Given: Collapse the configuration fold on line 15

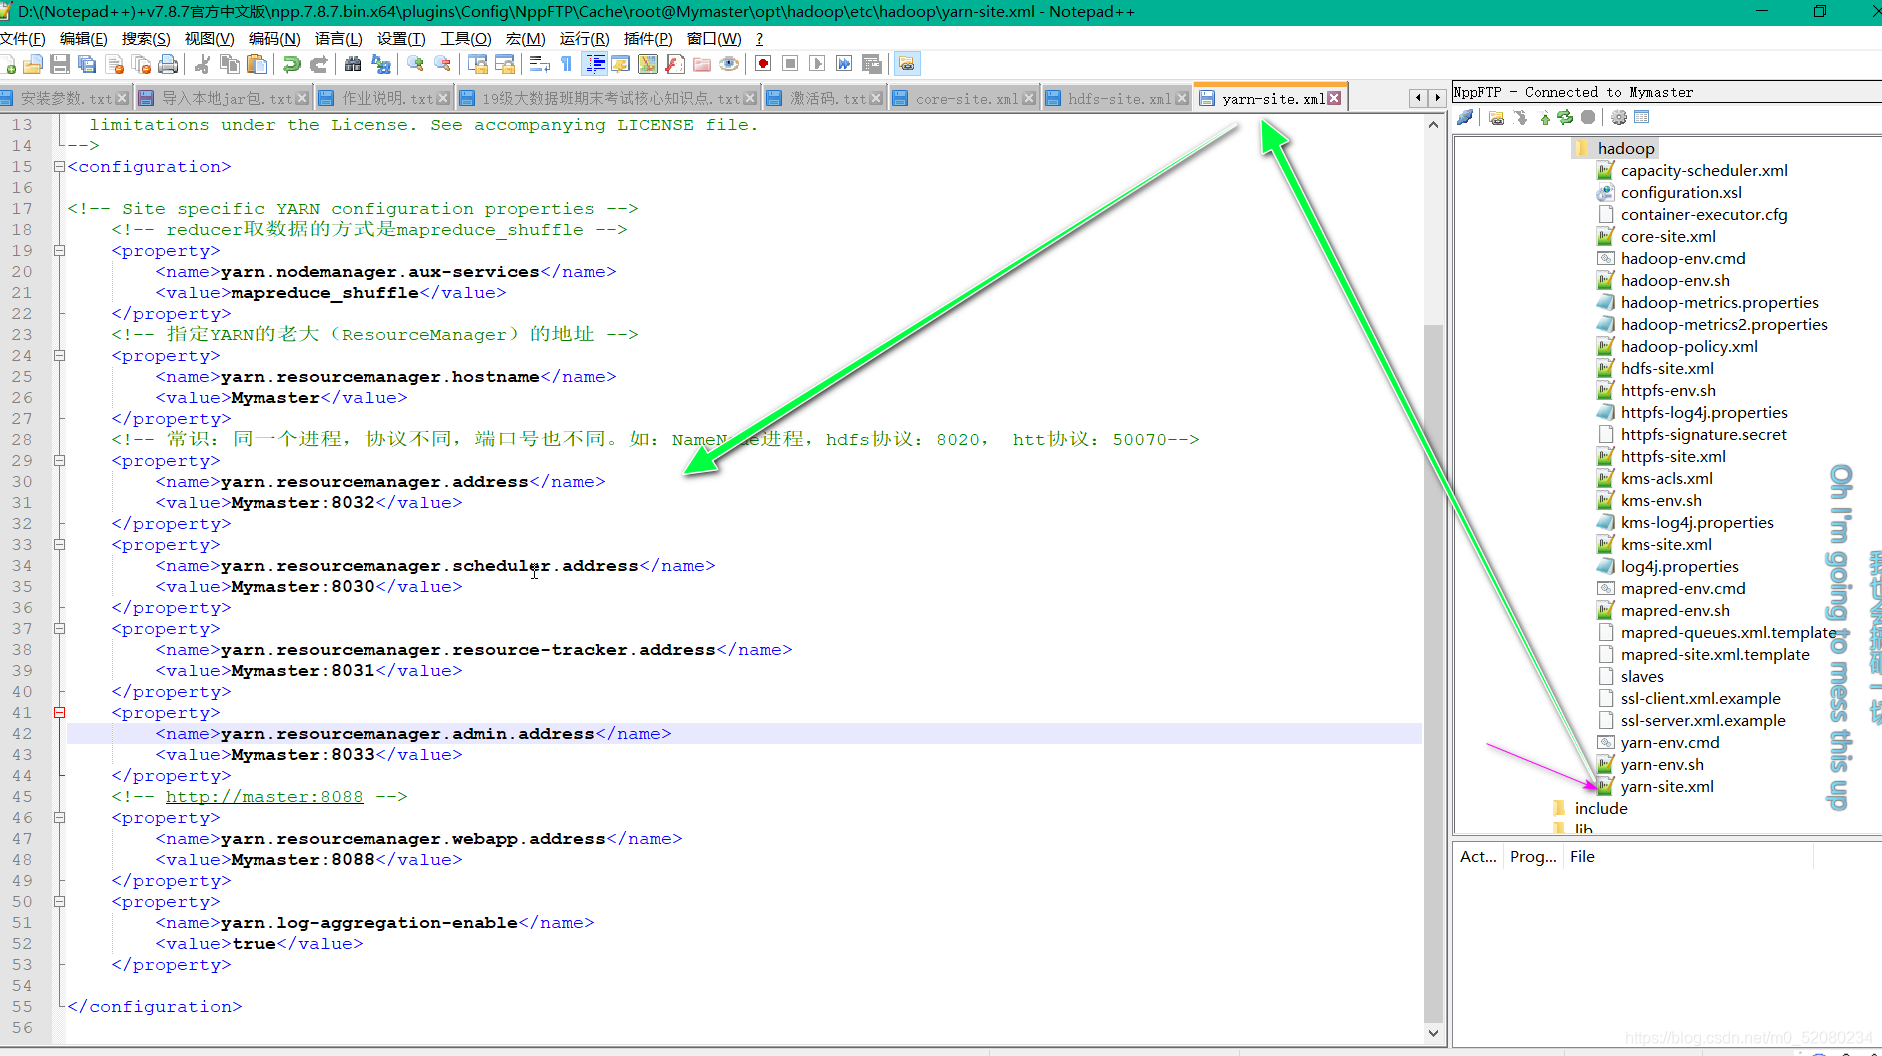Looking at the screenshot, I should (x=59, y=167).
